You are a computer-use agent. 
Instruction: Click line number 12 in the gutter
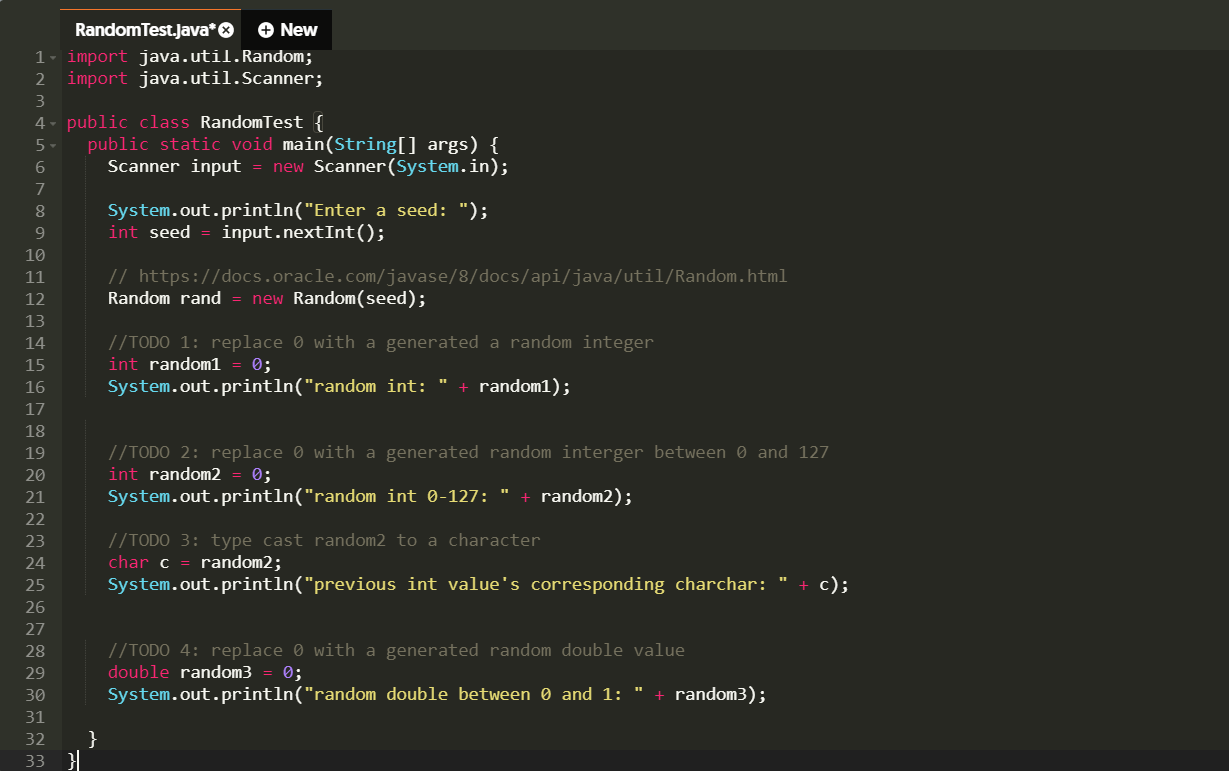[34, 299]
